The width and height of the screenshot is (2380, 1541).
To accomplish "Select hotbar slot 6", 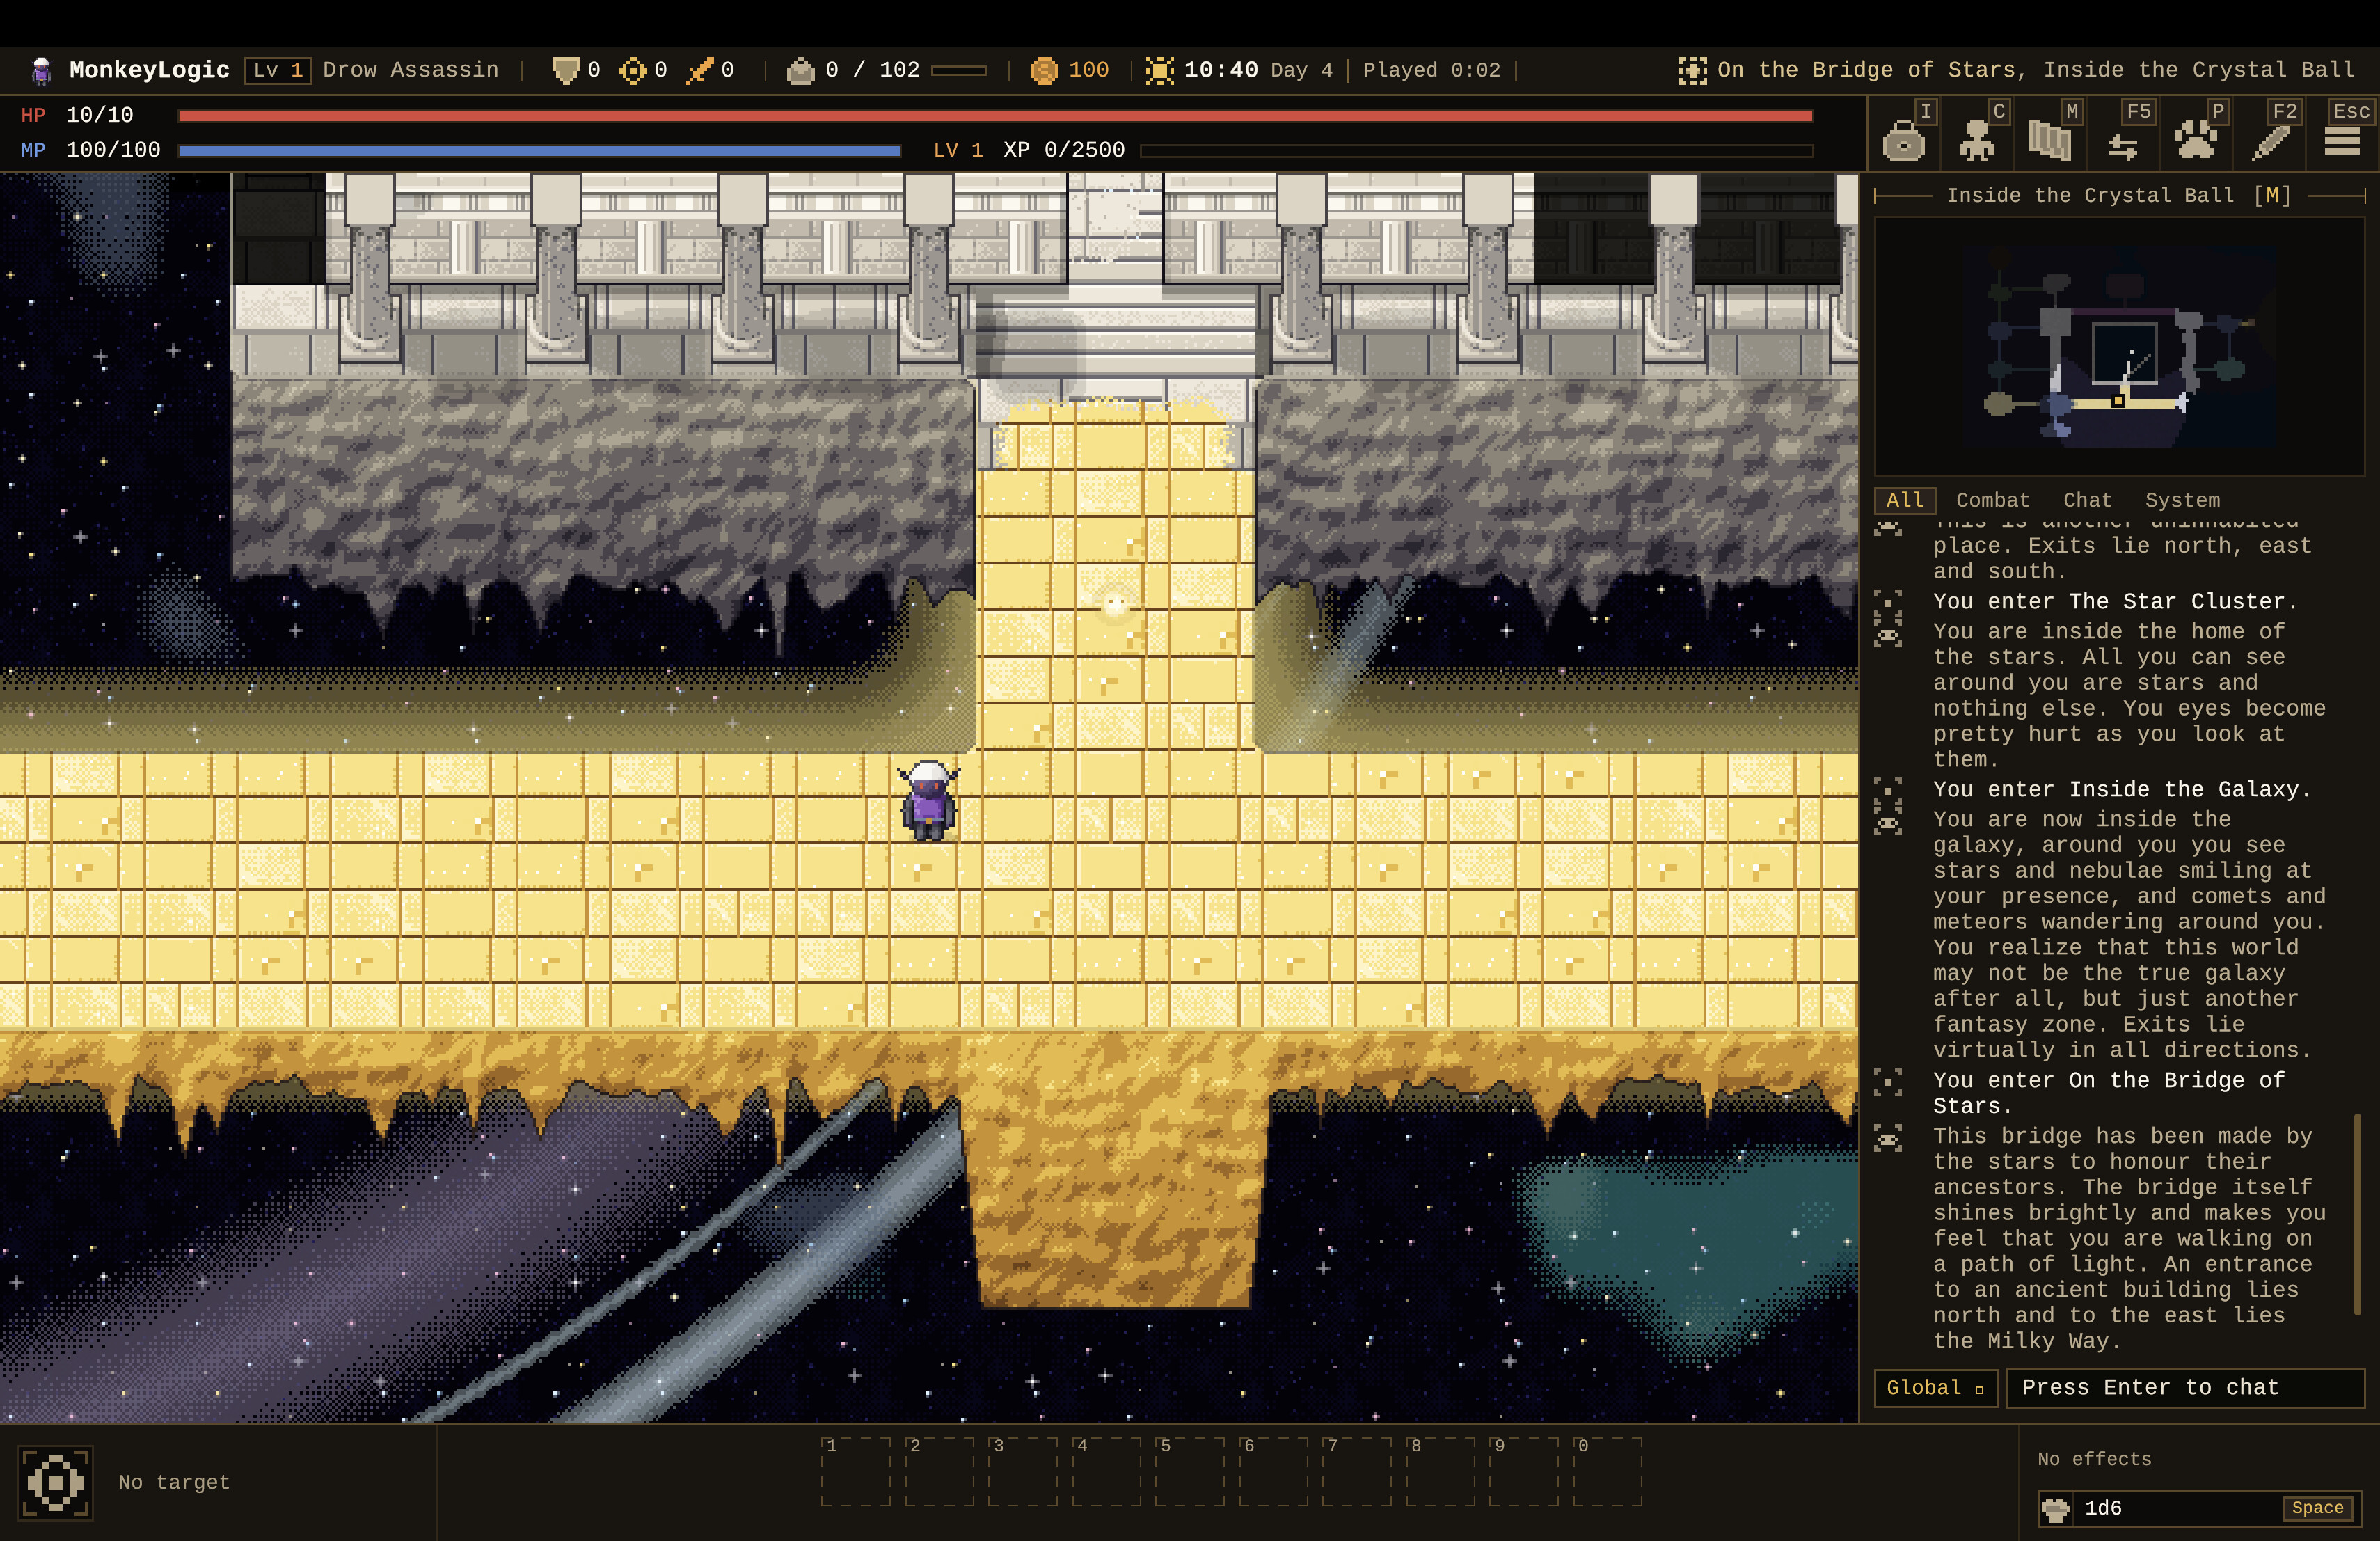I will point(1274,1472).
